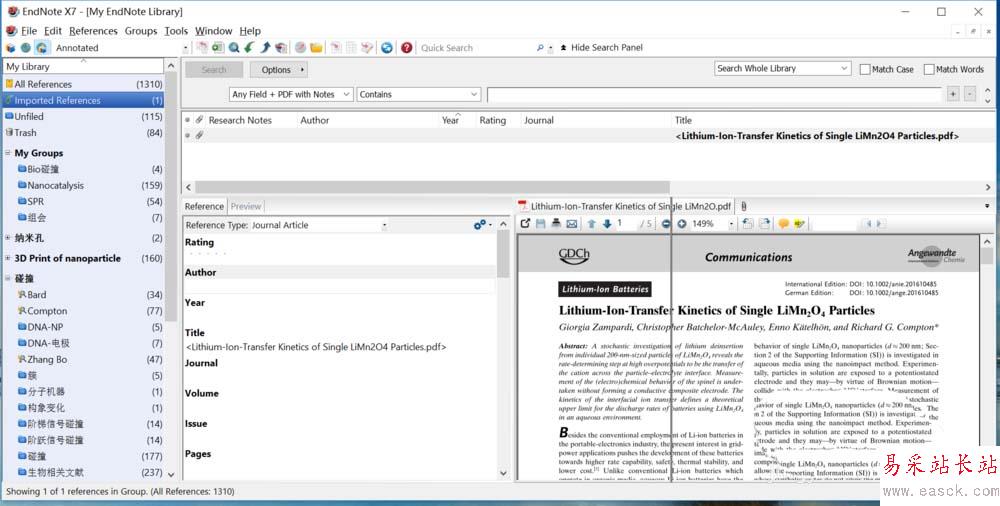
Task: Open the Reference Type Journal Article dropdown
Action: point(384,225)
